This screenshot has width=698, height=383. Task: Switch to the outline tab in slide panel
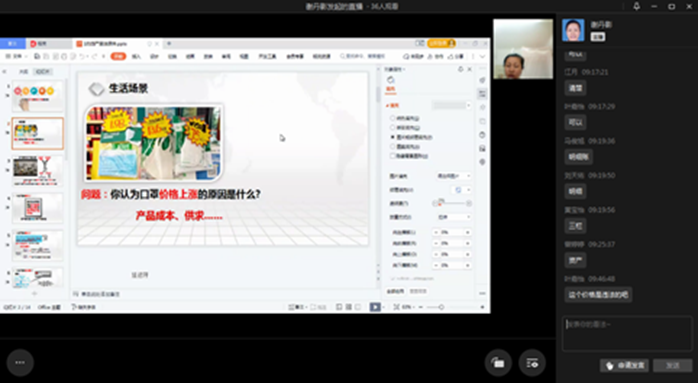23,72
